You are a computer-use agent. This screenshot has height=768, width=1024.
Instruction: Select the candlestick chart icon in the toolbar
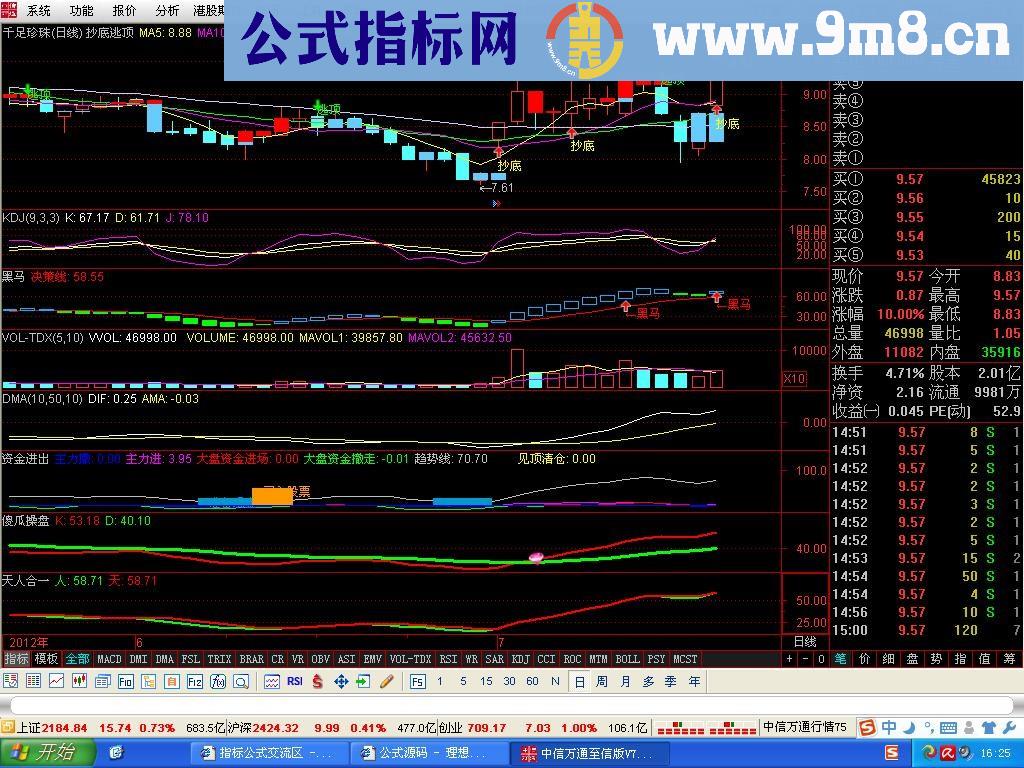[81, 681]
